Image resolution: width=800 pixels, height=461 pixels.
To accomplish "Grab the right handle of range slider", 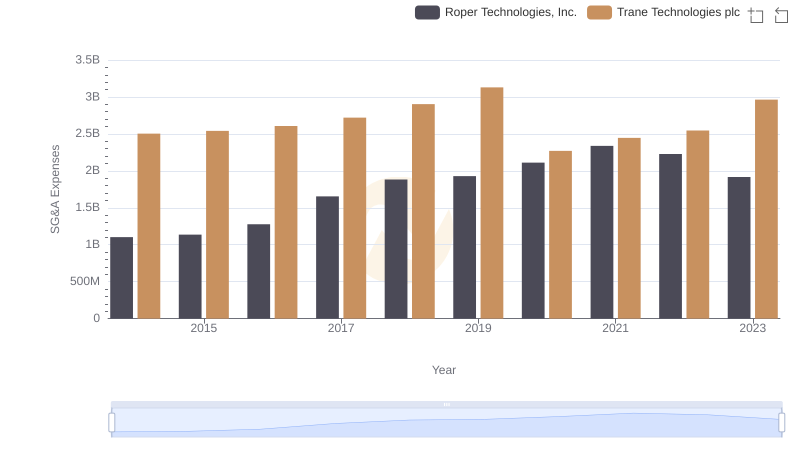I will click(x=782, y=422).
